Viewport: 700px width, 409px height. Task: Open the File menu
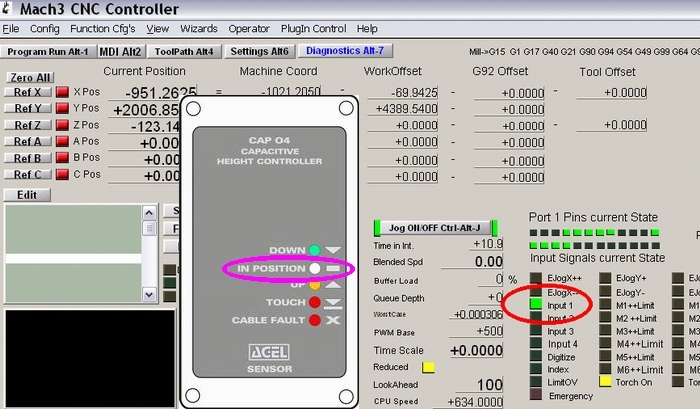[11, 29]
